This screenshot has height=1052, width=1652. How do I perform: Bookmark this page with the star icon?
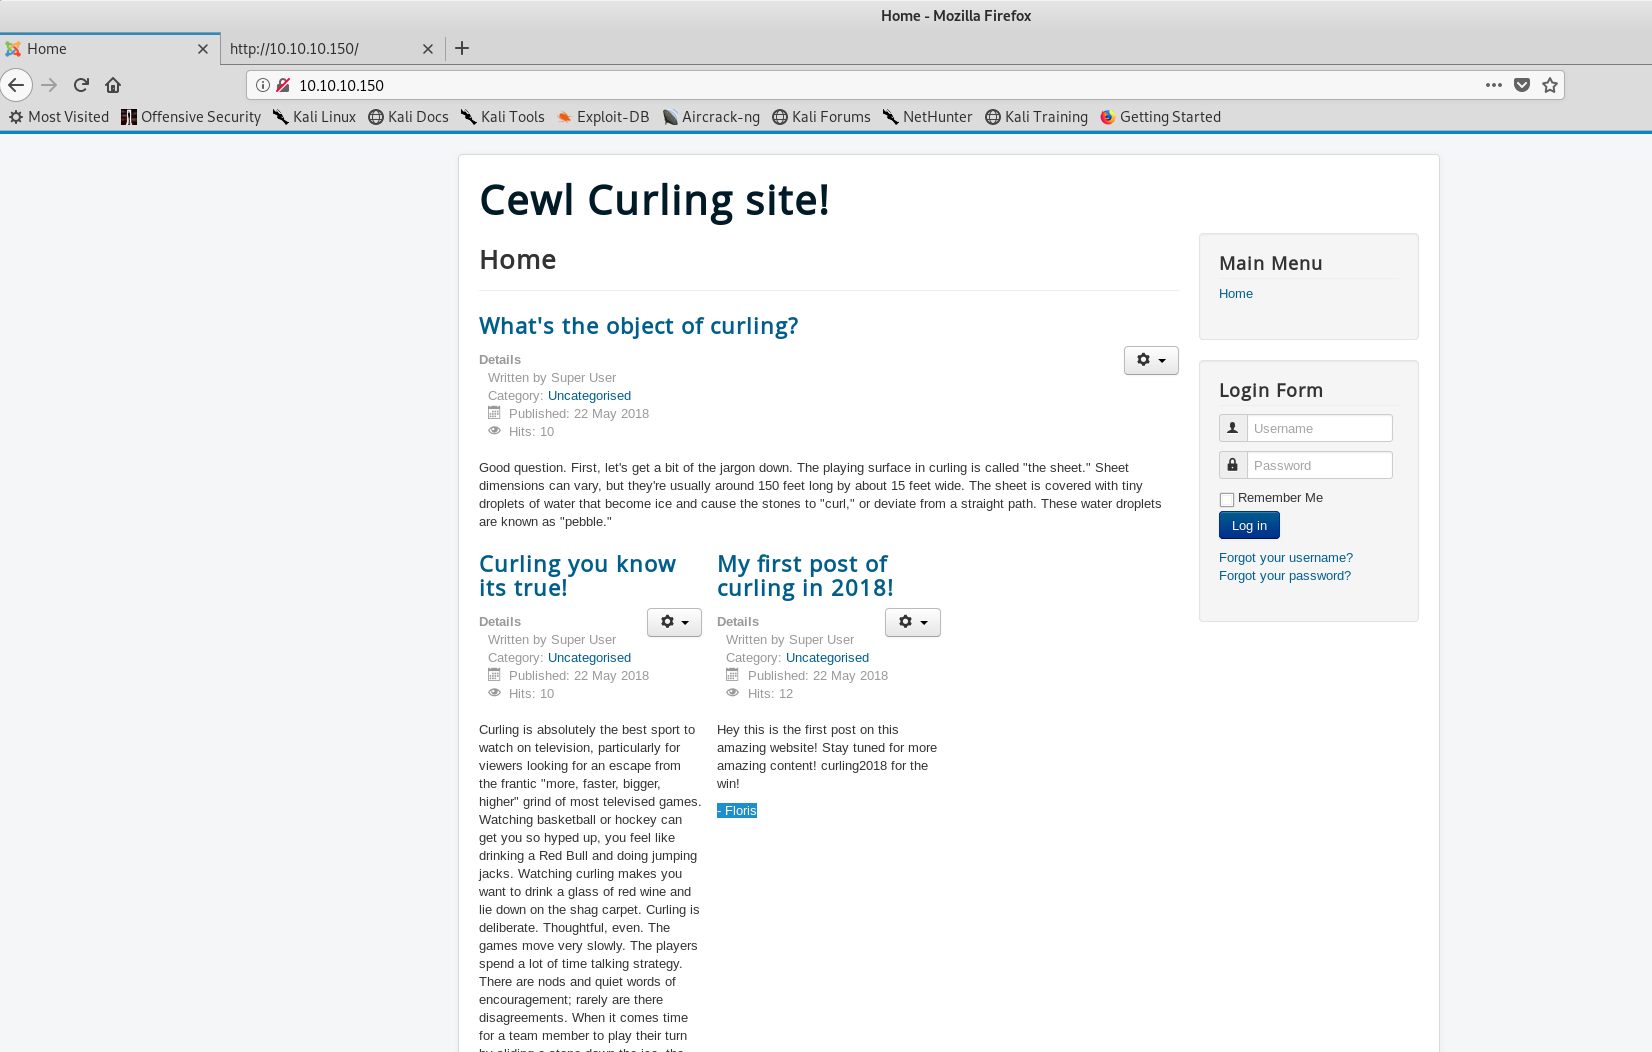[1550, 85]
